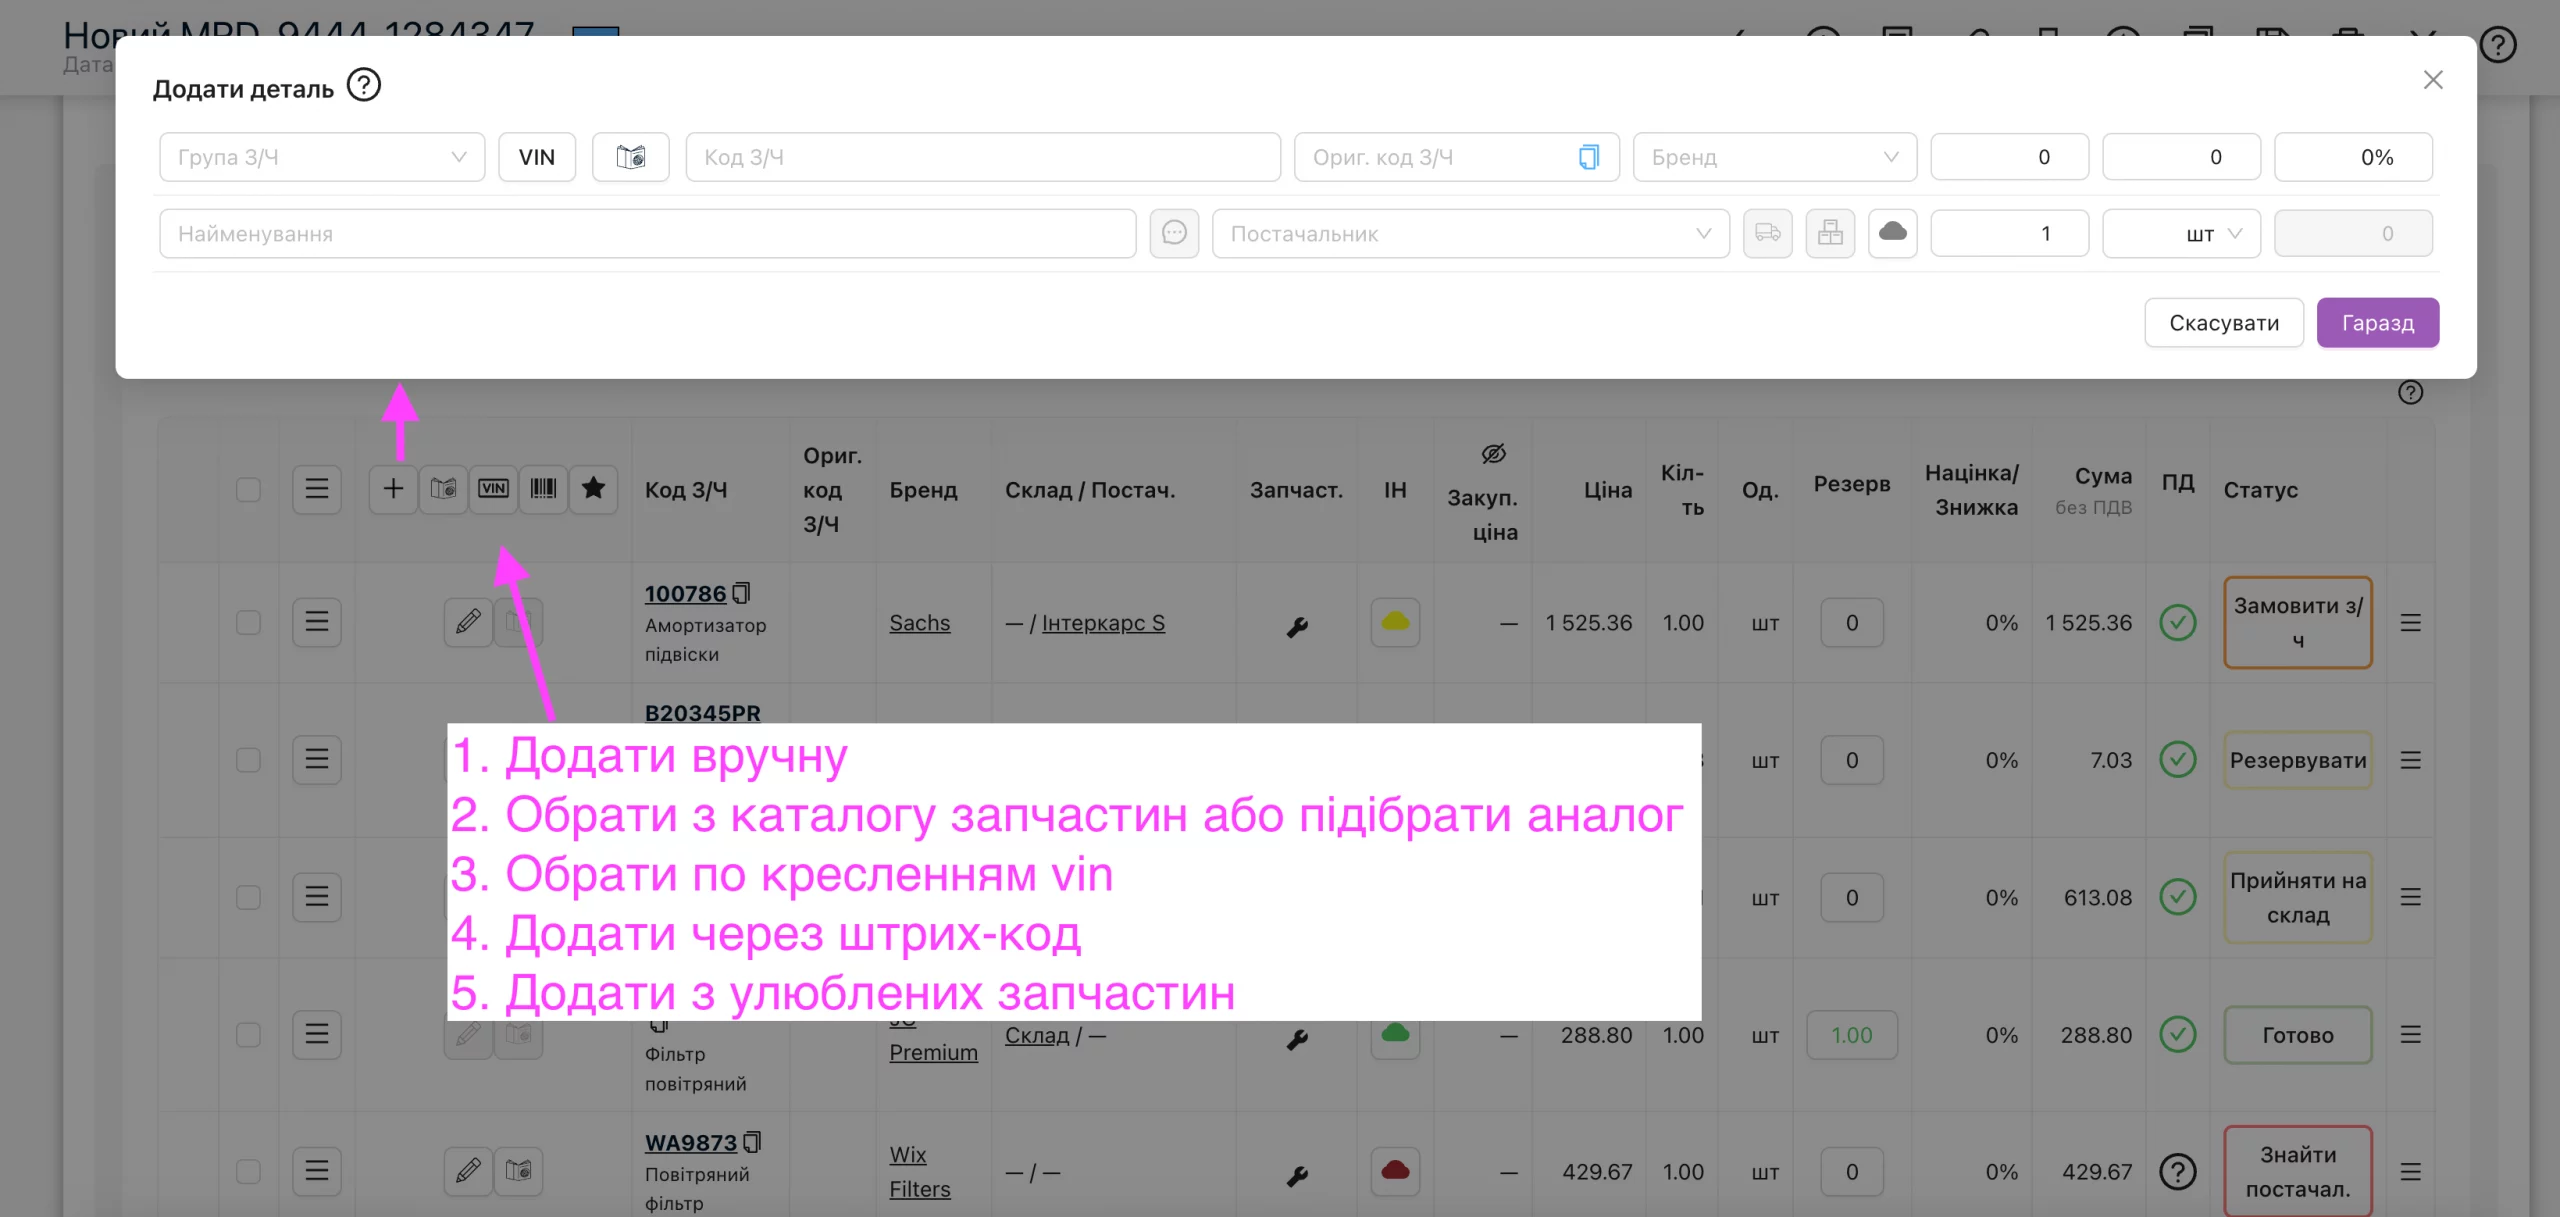2560x1217 pixels.
Task: Open hamburger menu in 100786 row
Action: point(317,622)
